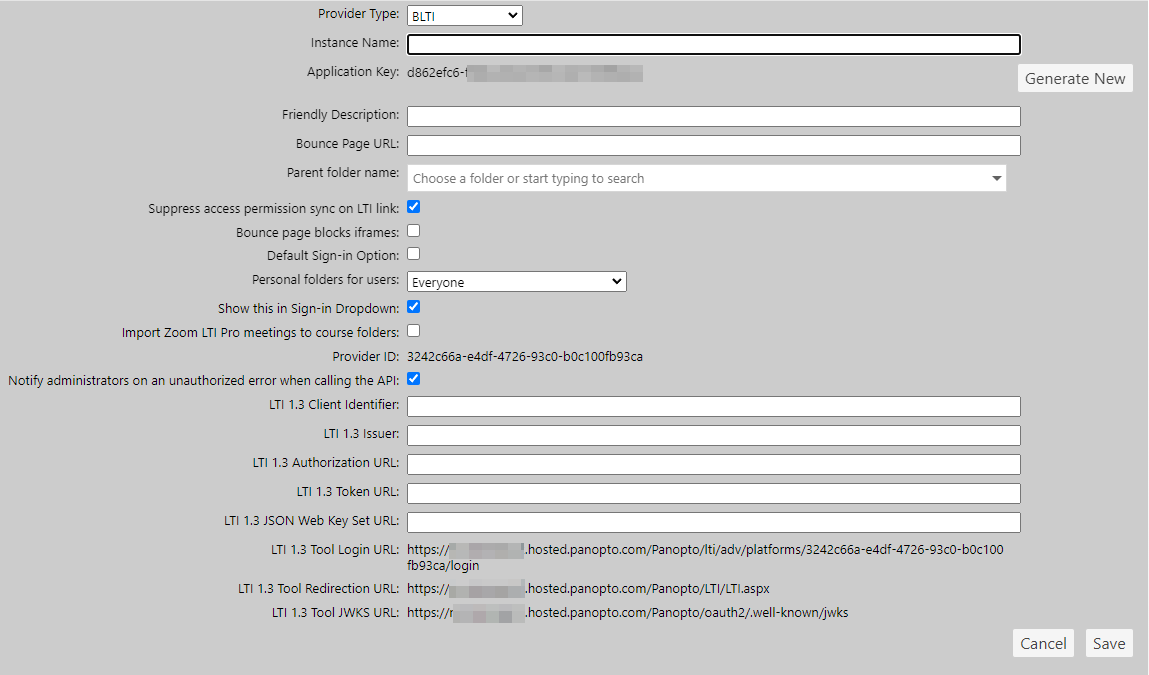Click the Cancel button
The image size is (1149, 675).
[1043, 643]
